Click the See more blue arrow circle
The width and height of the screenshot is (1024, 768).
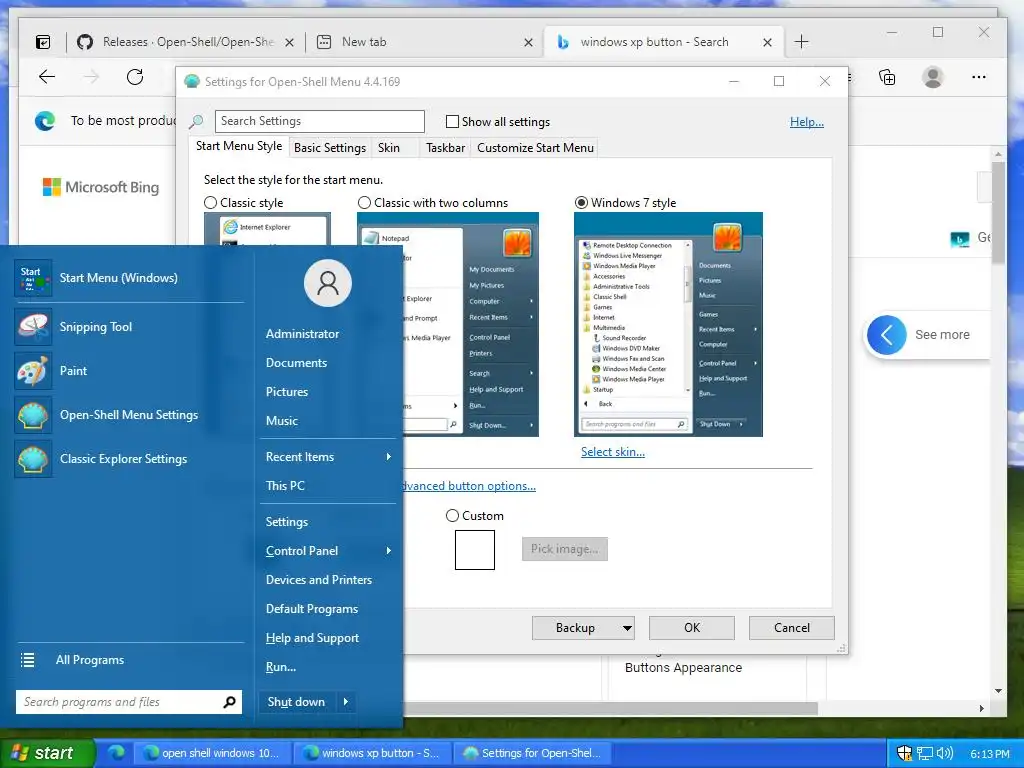(886, 335)
